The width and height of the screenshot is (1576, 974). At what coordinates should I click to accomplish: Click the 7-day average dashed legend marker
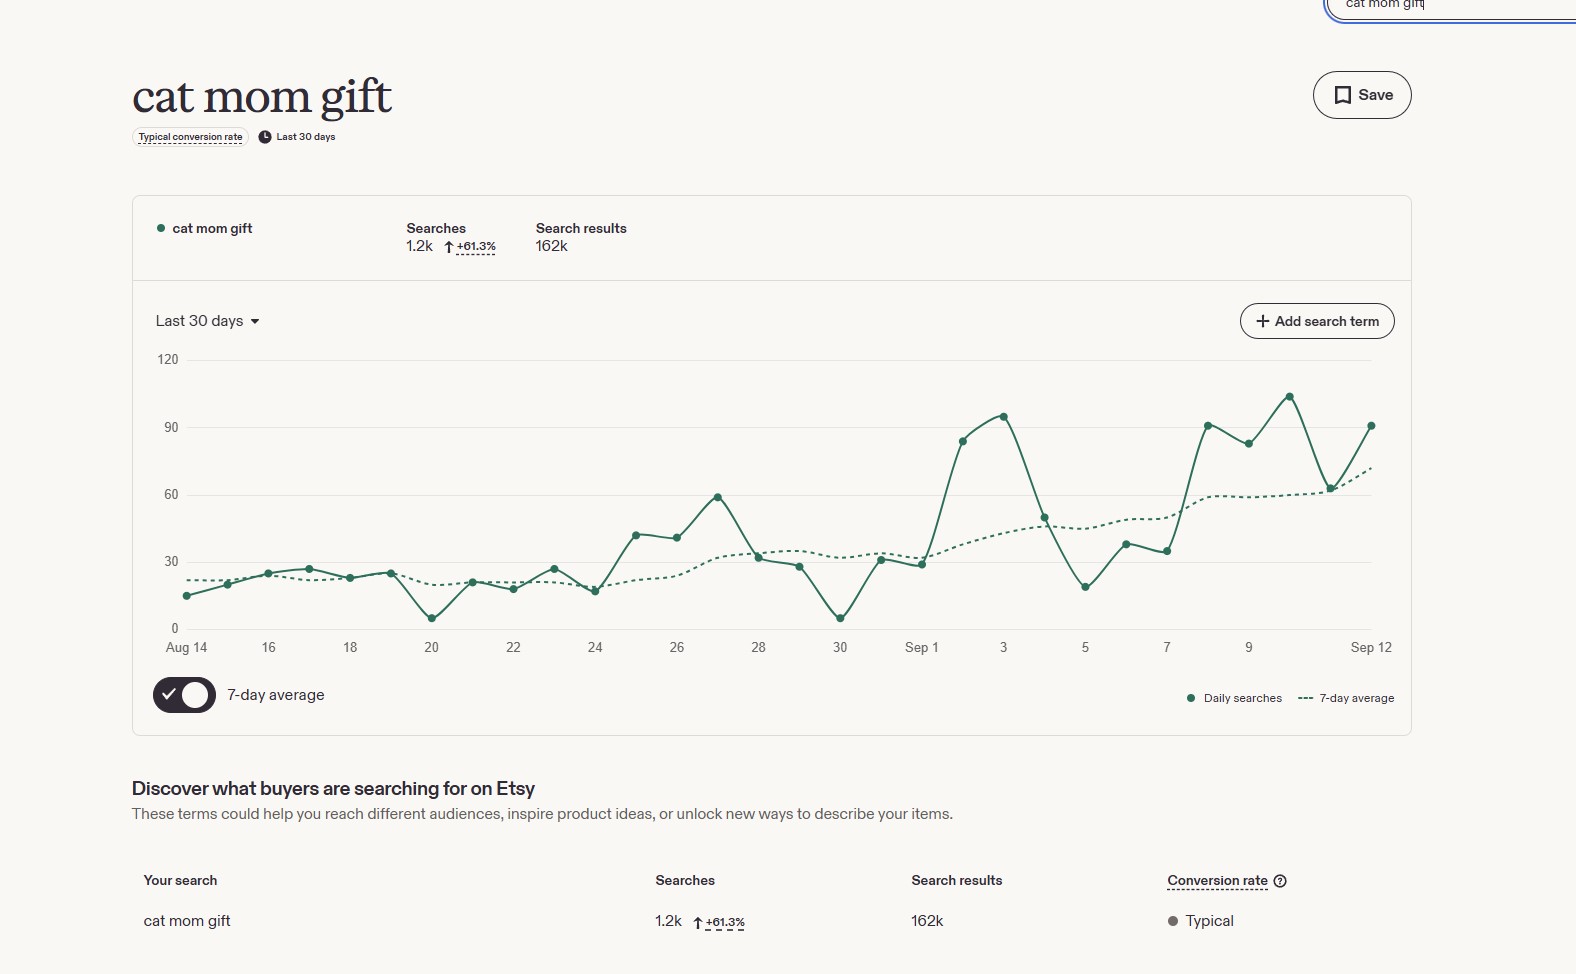coord(1305,698)
